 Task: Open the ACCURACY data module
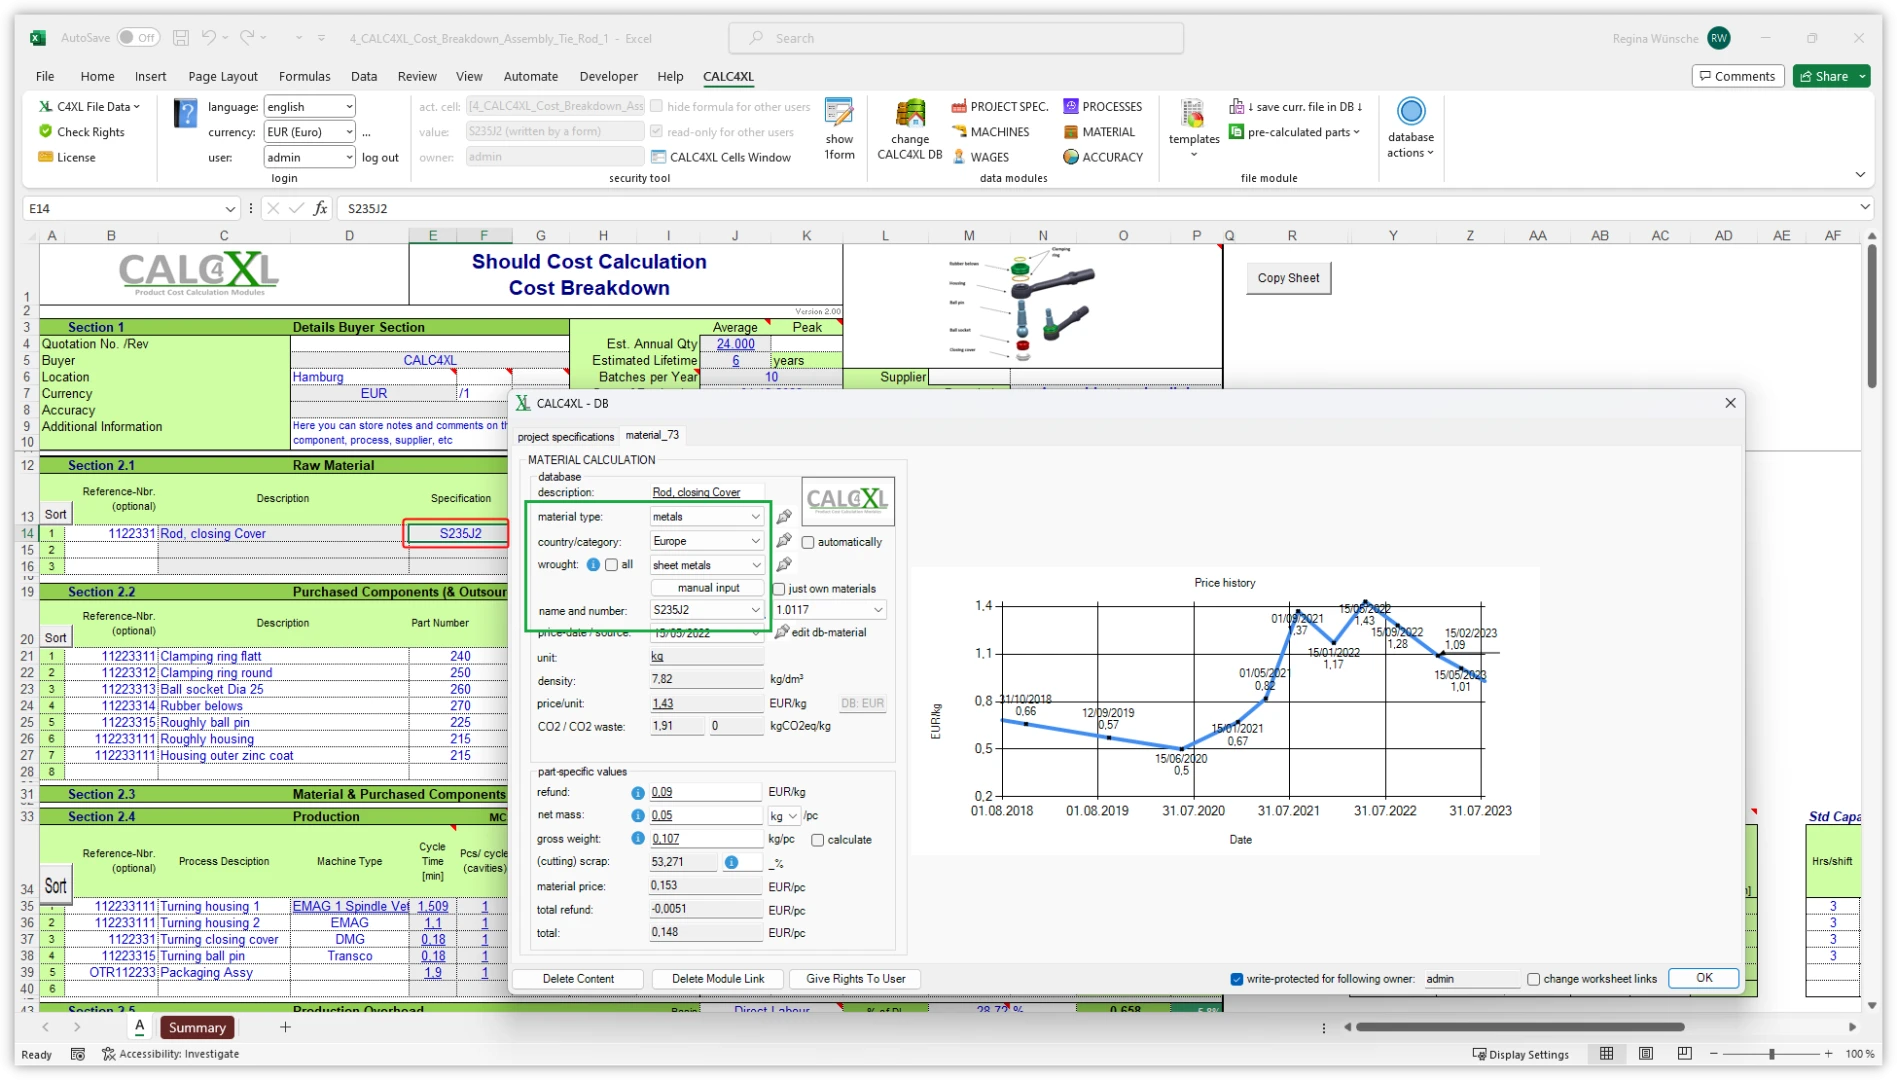[x=1103, y=157]
